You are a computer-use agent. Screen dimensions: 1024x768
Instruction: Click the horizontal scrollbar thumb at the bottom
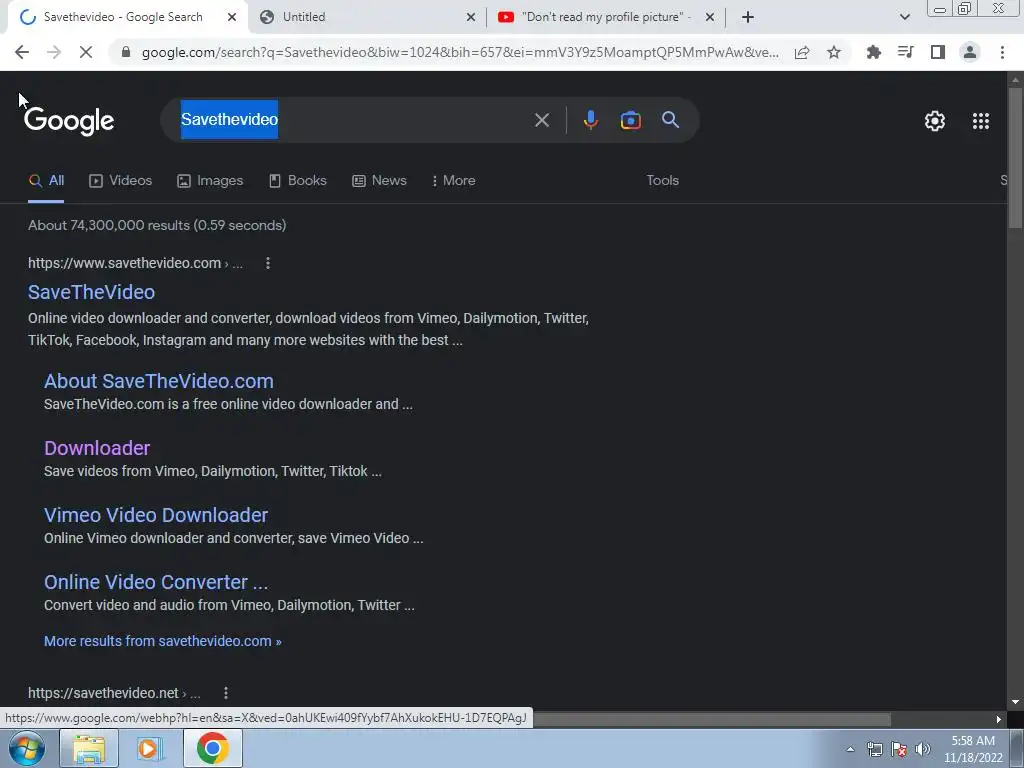tap(712, 719)
